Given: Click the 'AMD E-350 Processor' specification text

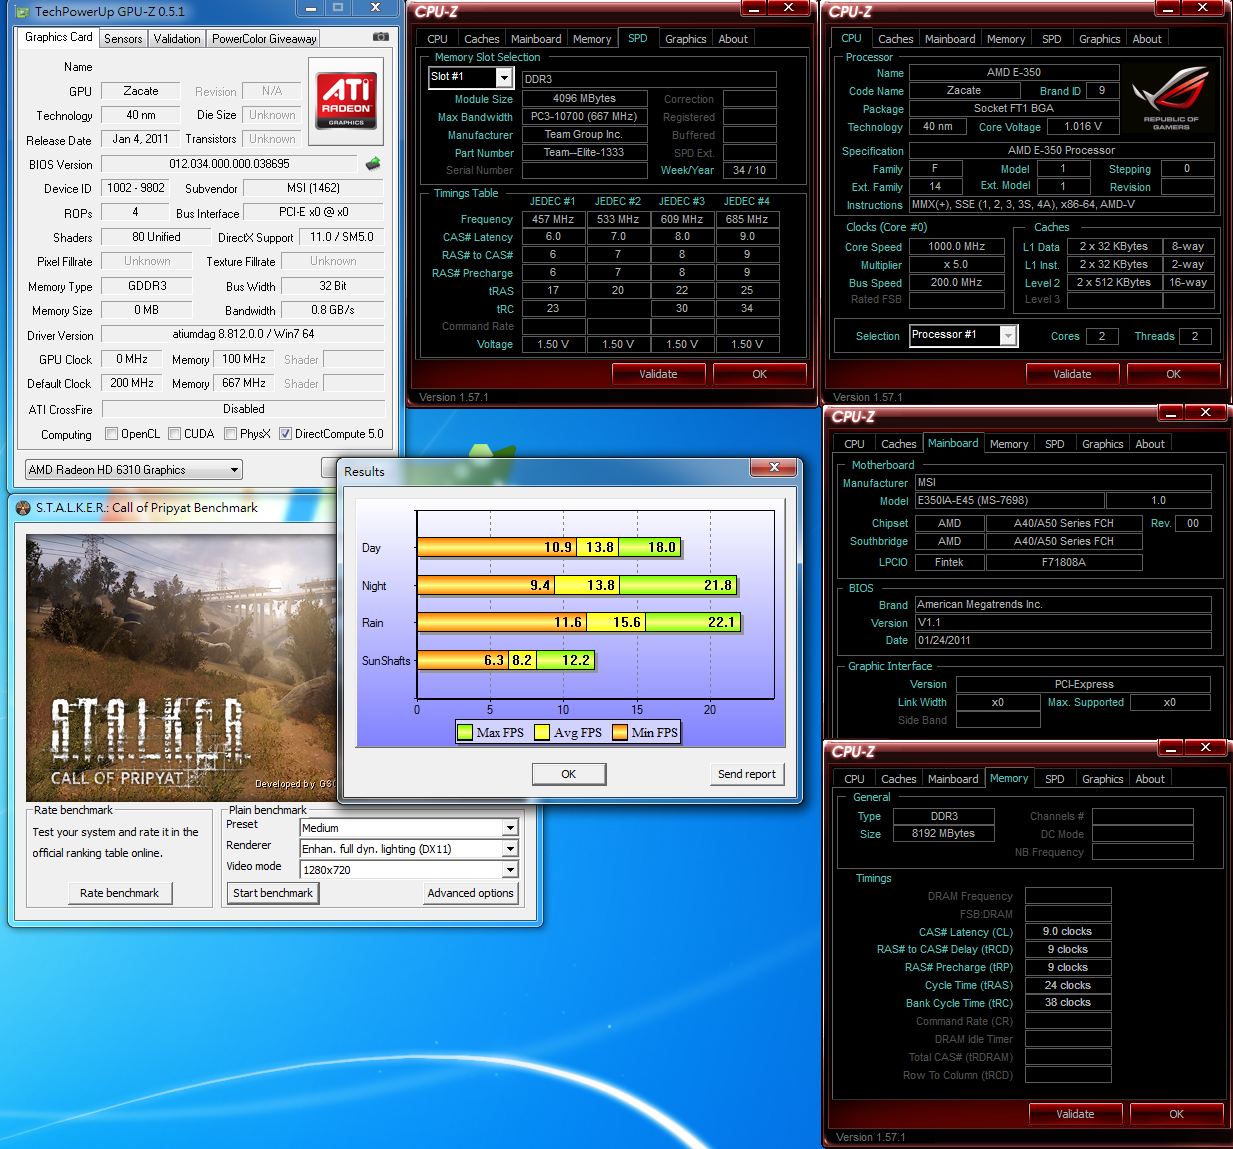Looking at the screenshot, I should point(1061,150).
